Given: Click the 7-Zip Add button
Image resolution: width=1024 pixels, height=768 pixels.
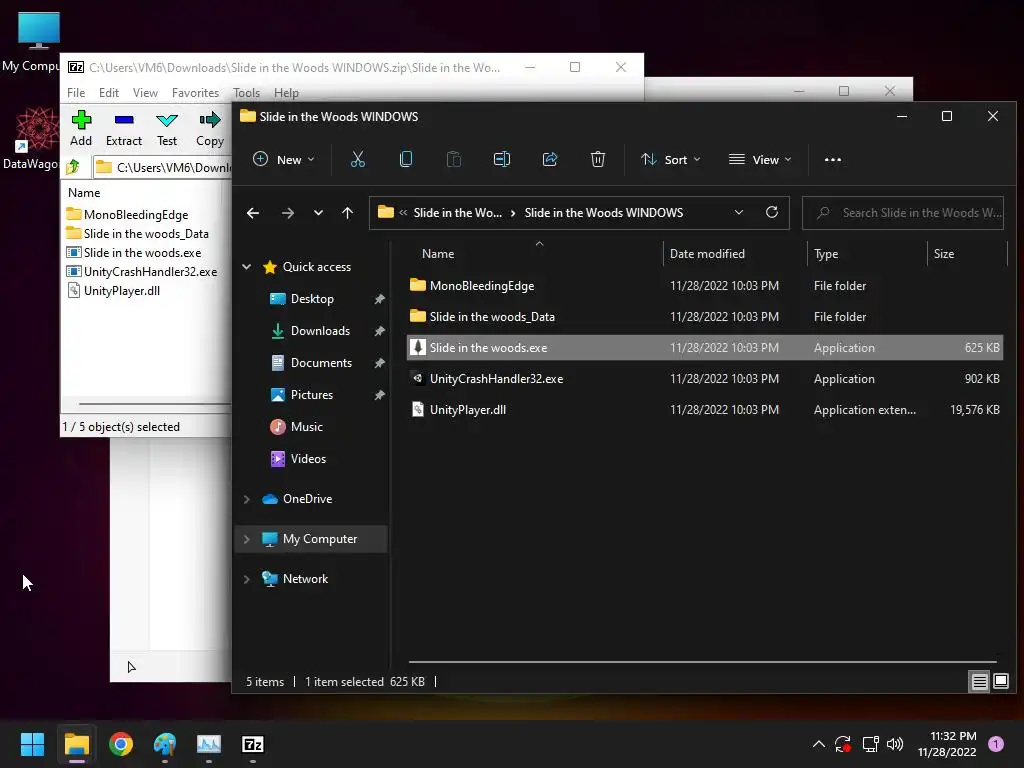Looking at the screenshot, I should (81, 129).
